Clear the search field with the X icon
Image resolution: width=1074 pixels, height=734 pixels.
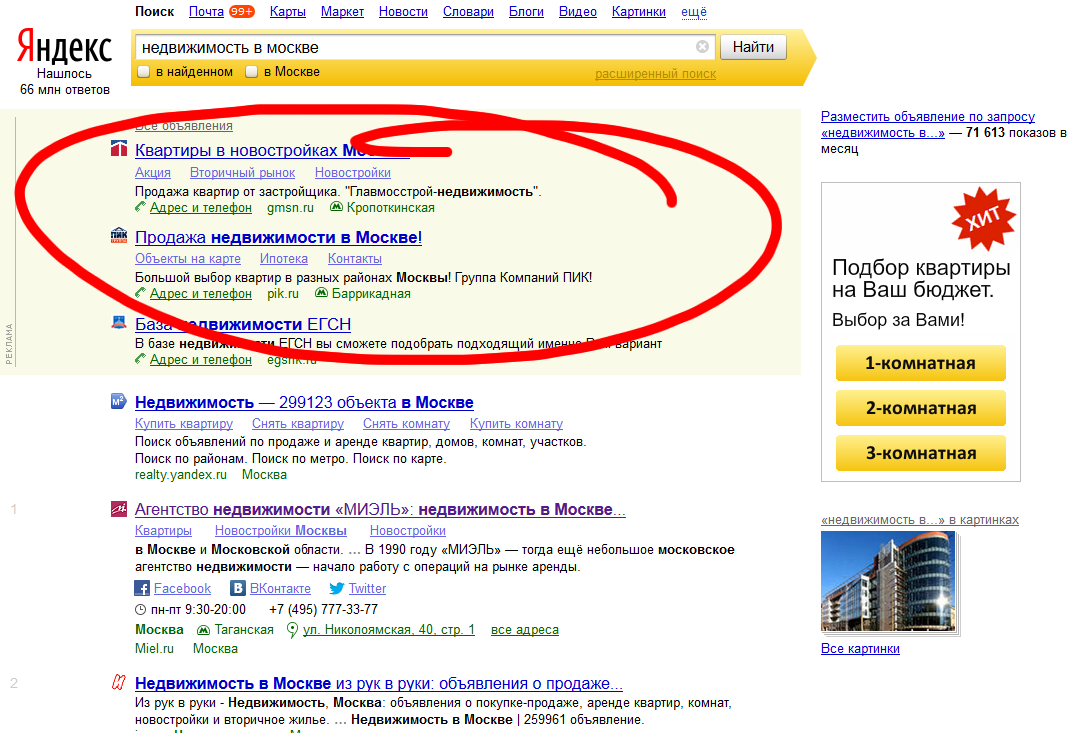[702, 47]
